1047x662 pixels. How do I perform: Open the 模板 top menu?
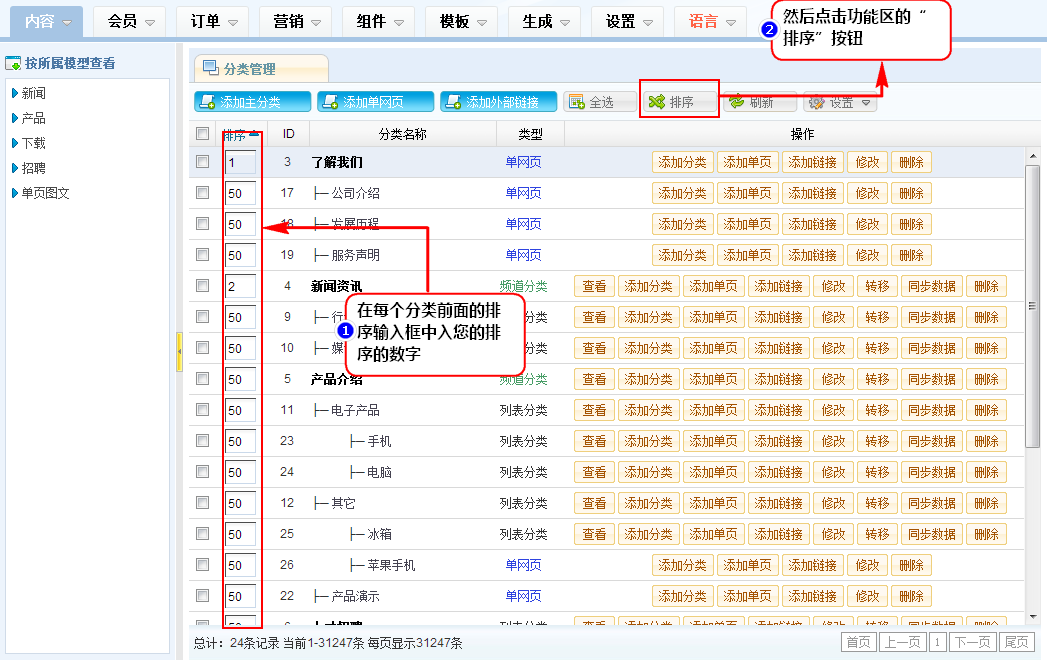point(463,21)
